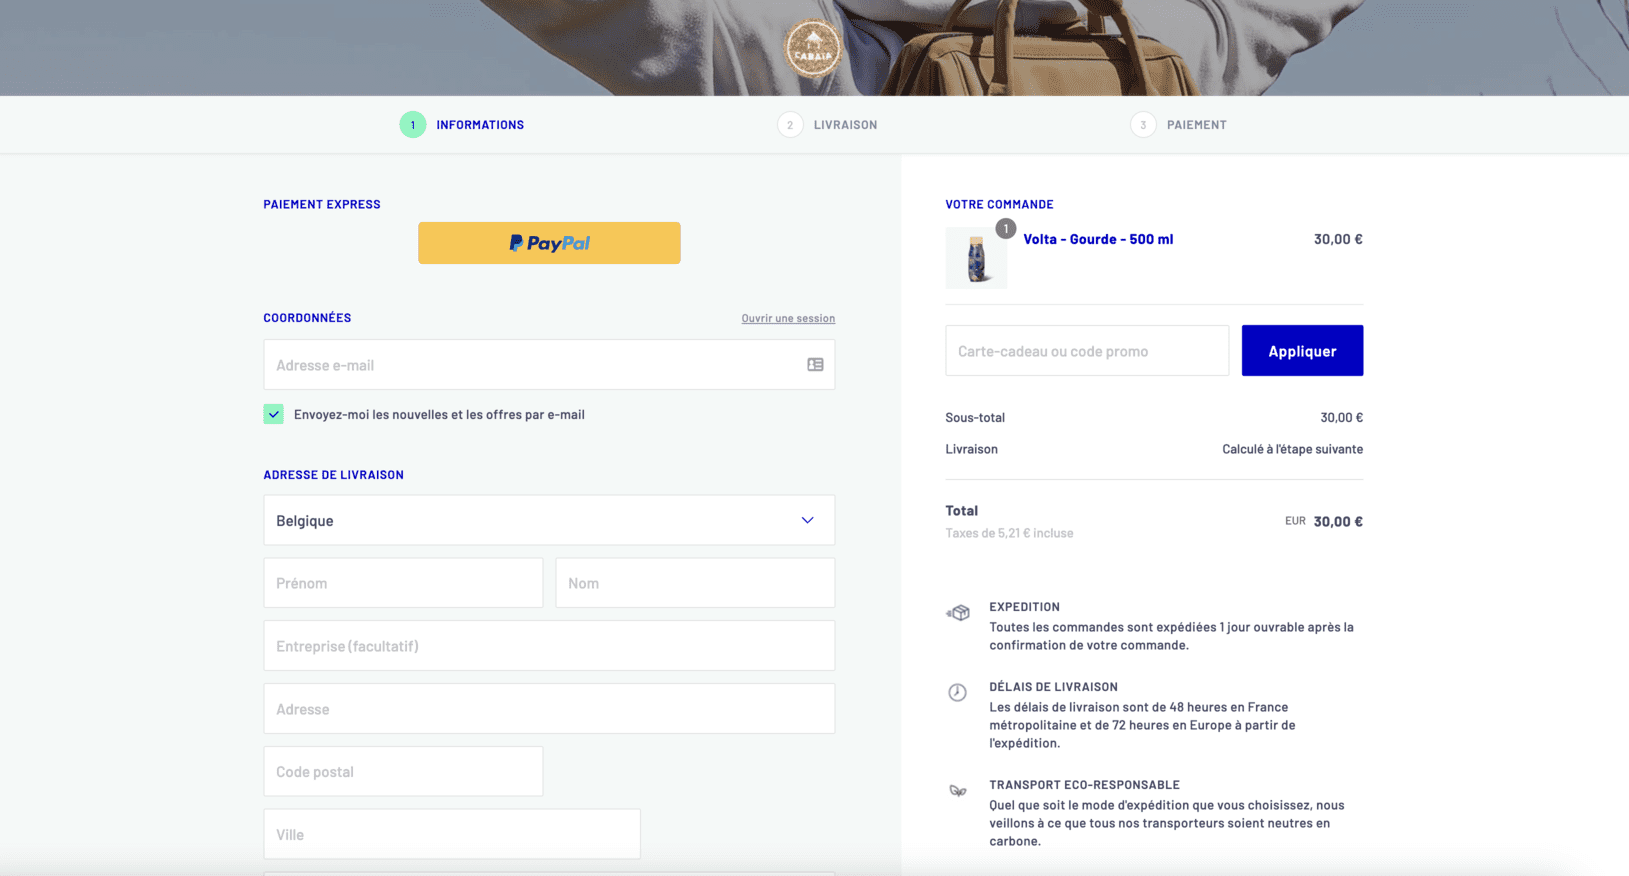The image size is (1629, 876).
Task: Open the 'Ouvrir une session' link
Action: pos(788,318)
